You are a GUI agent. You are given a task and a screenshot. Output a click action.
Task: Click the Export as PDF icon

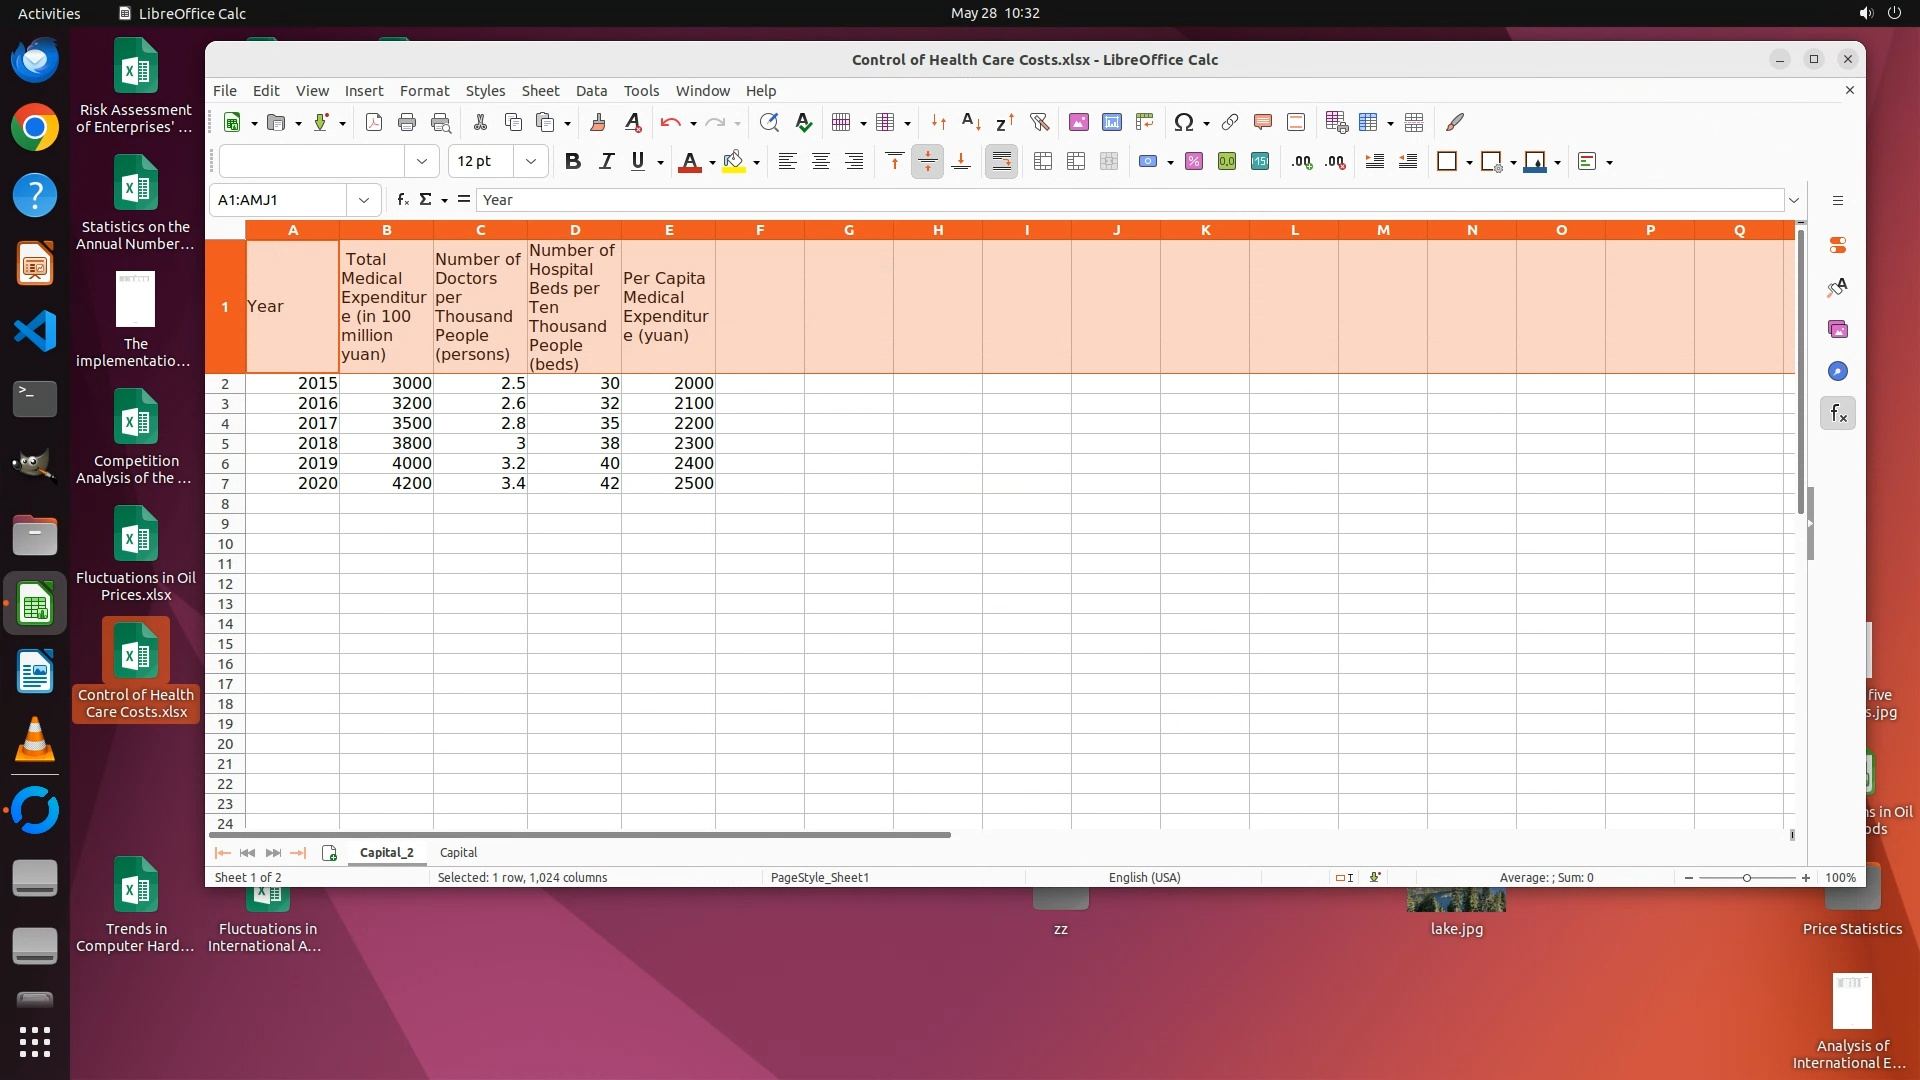[373, 122]
